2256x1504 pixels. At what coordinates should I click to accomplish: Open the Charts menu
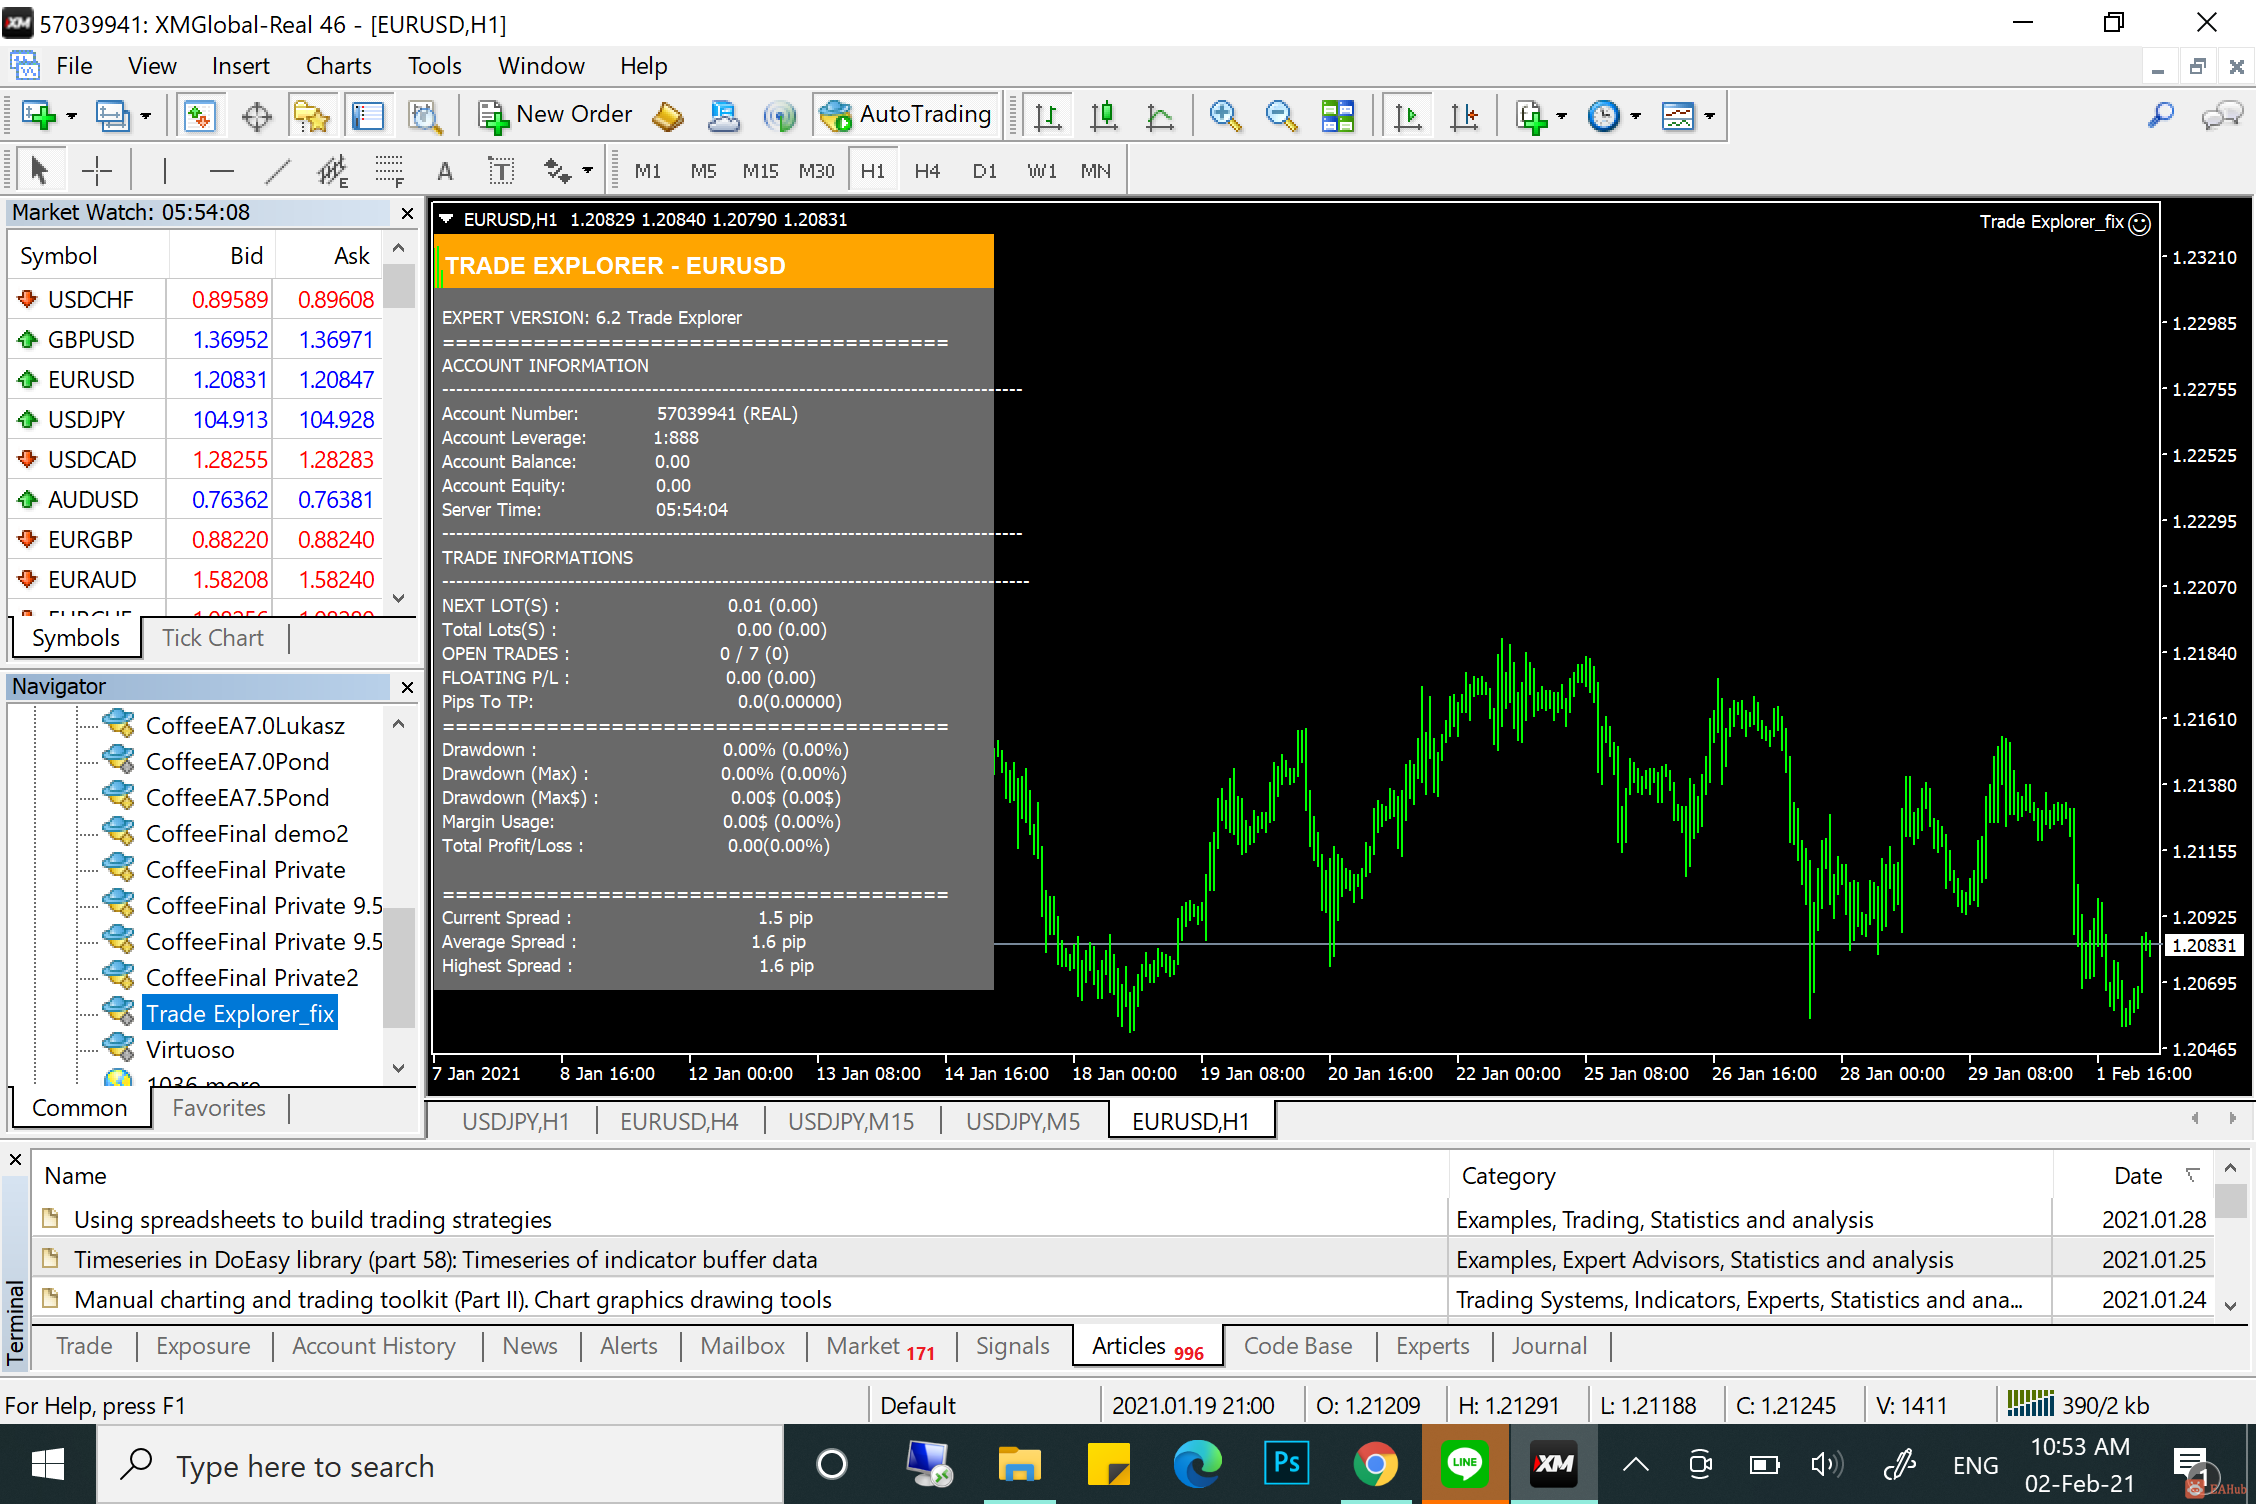[338, 66]
